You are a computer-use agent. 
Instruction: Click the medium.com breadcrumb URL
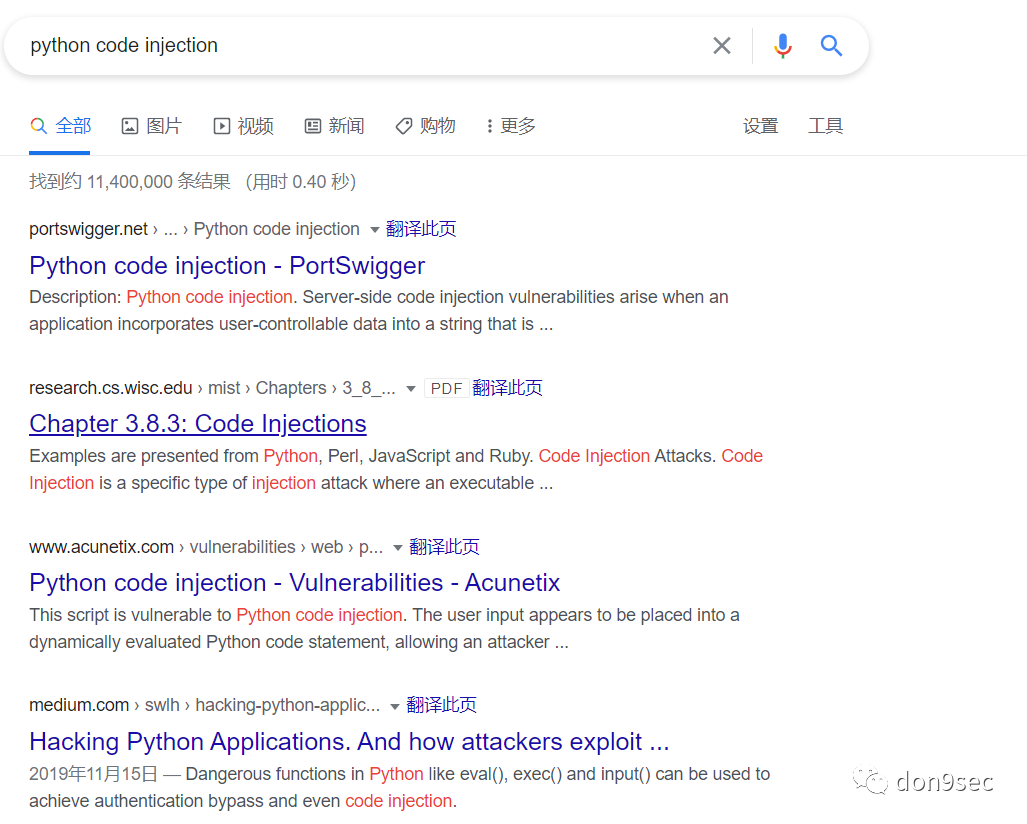click(204, 705)
